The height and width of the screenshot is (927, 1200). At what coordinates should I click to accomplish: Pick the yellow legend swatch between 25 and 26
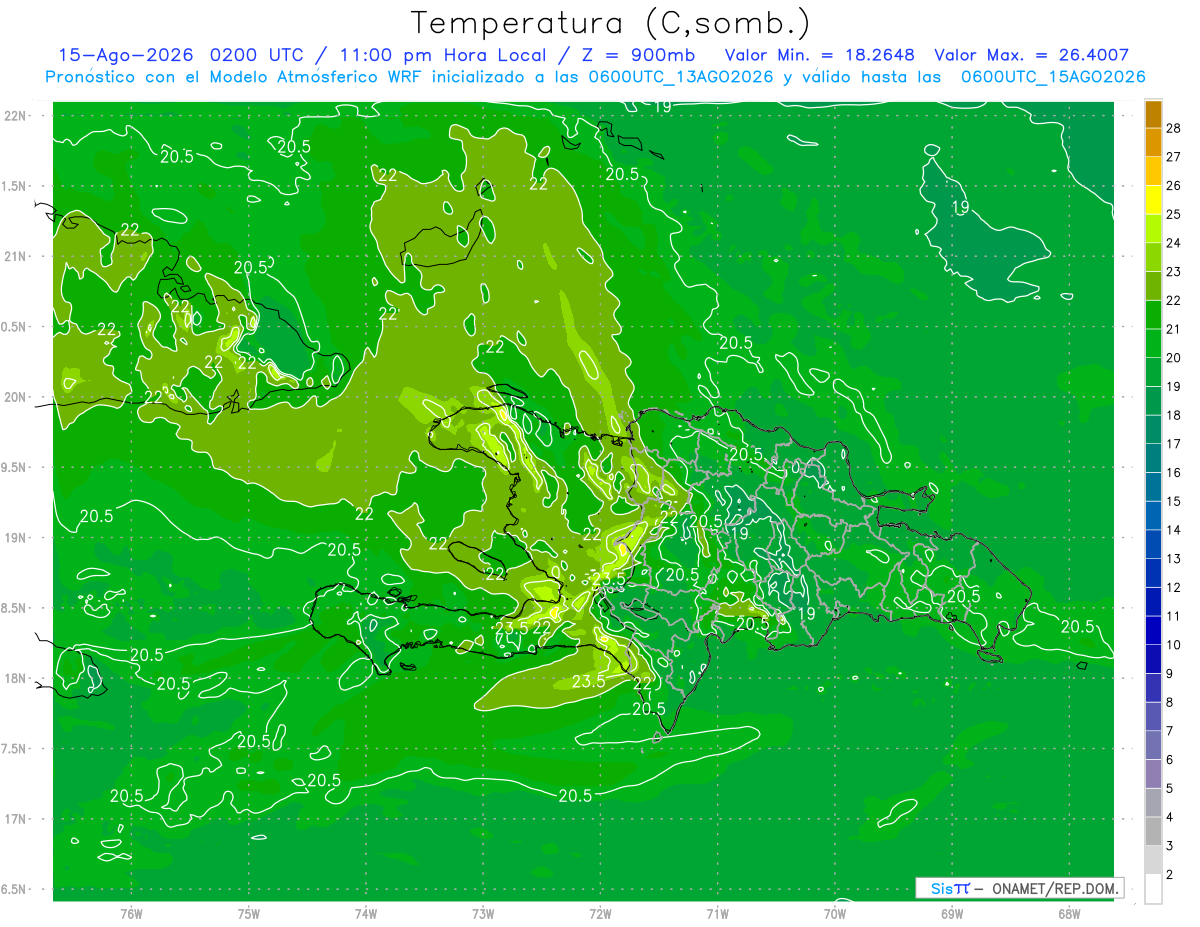pyautogui.click(x=1153, y=200)
